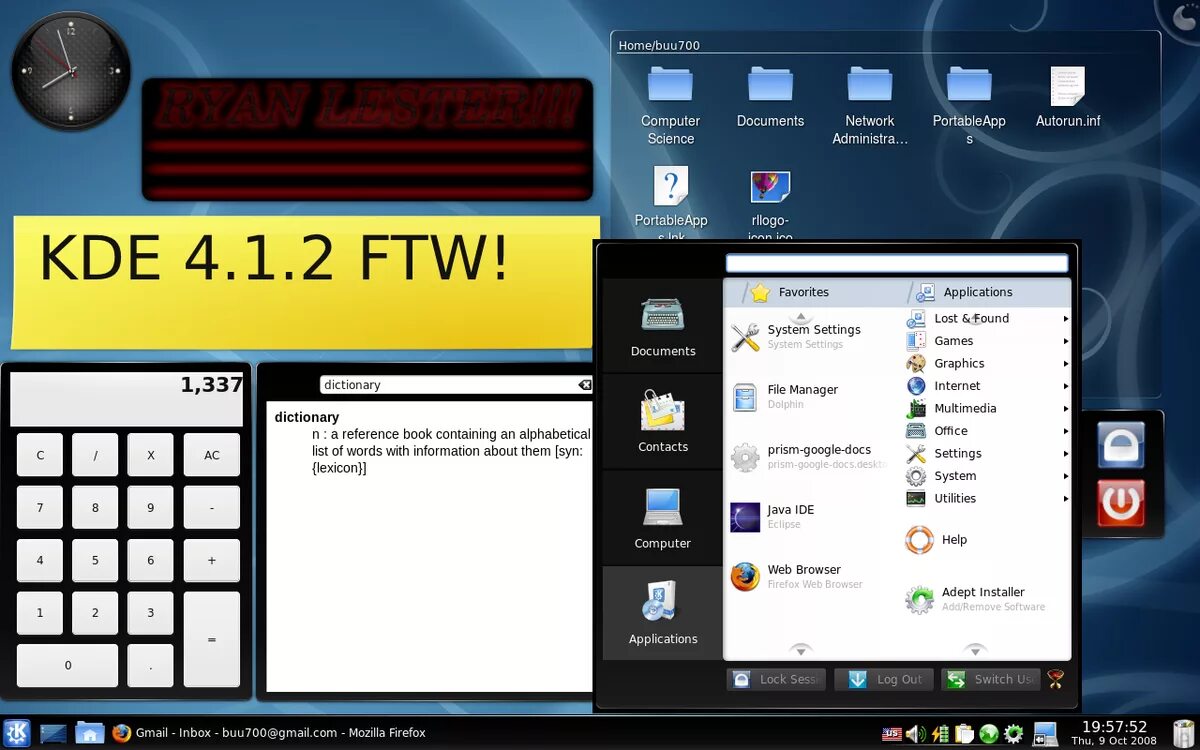The height and width of the screenshot is (750, 1200).
Task: Select the Applications side tab at bottom
Action: 663,613
